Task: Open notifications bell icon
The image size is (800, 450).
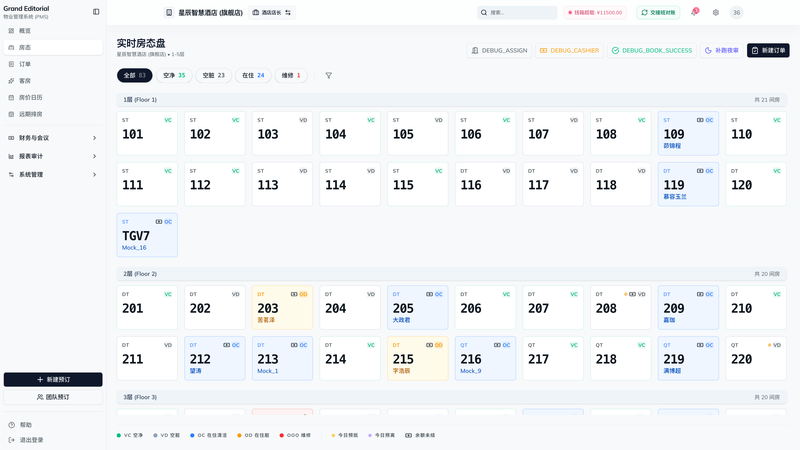Action: pos(694,12)
